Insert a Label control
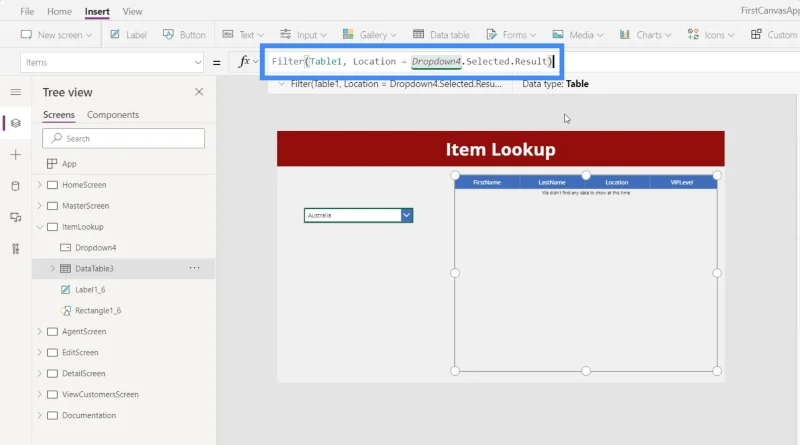This screenshot has height=445, width=800. (129, 35)
